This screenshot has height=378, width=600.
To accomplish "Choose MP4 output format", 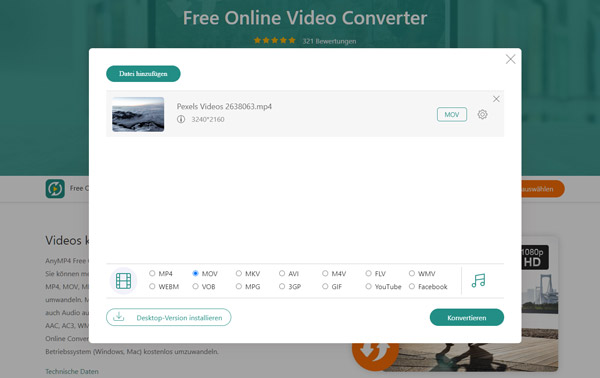I will (152, 273).
